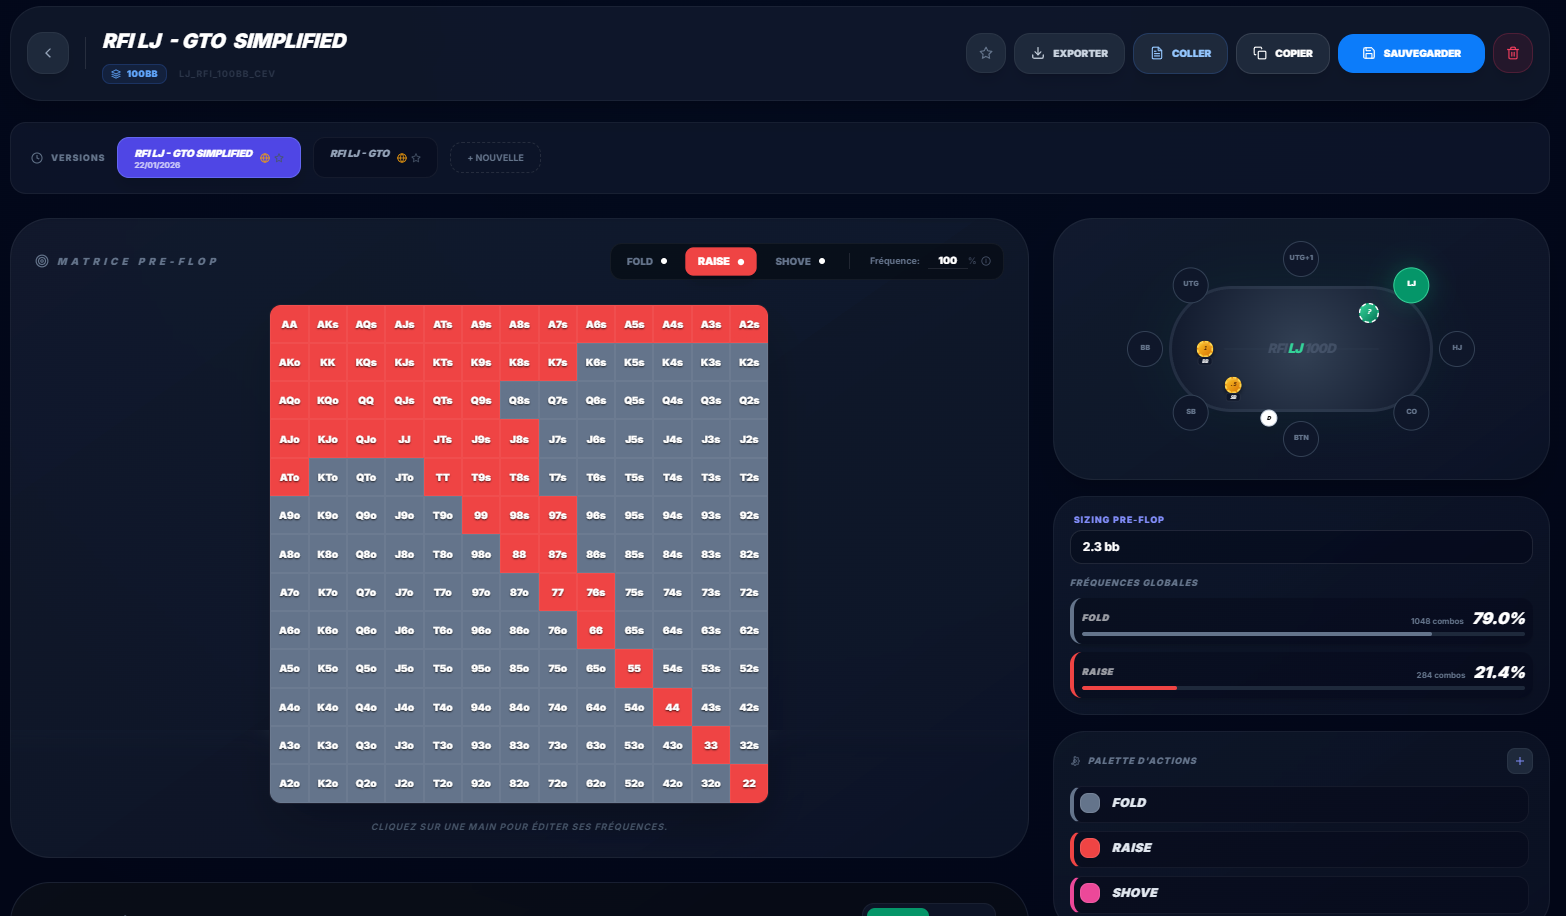Select the BTN seat on table

click(x=1301, y=438)
